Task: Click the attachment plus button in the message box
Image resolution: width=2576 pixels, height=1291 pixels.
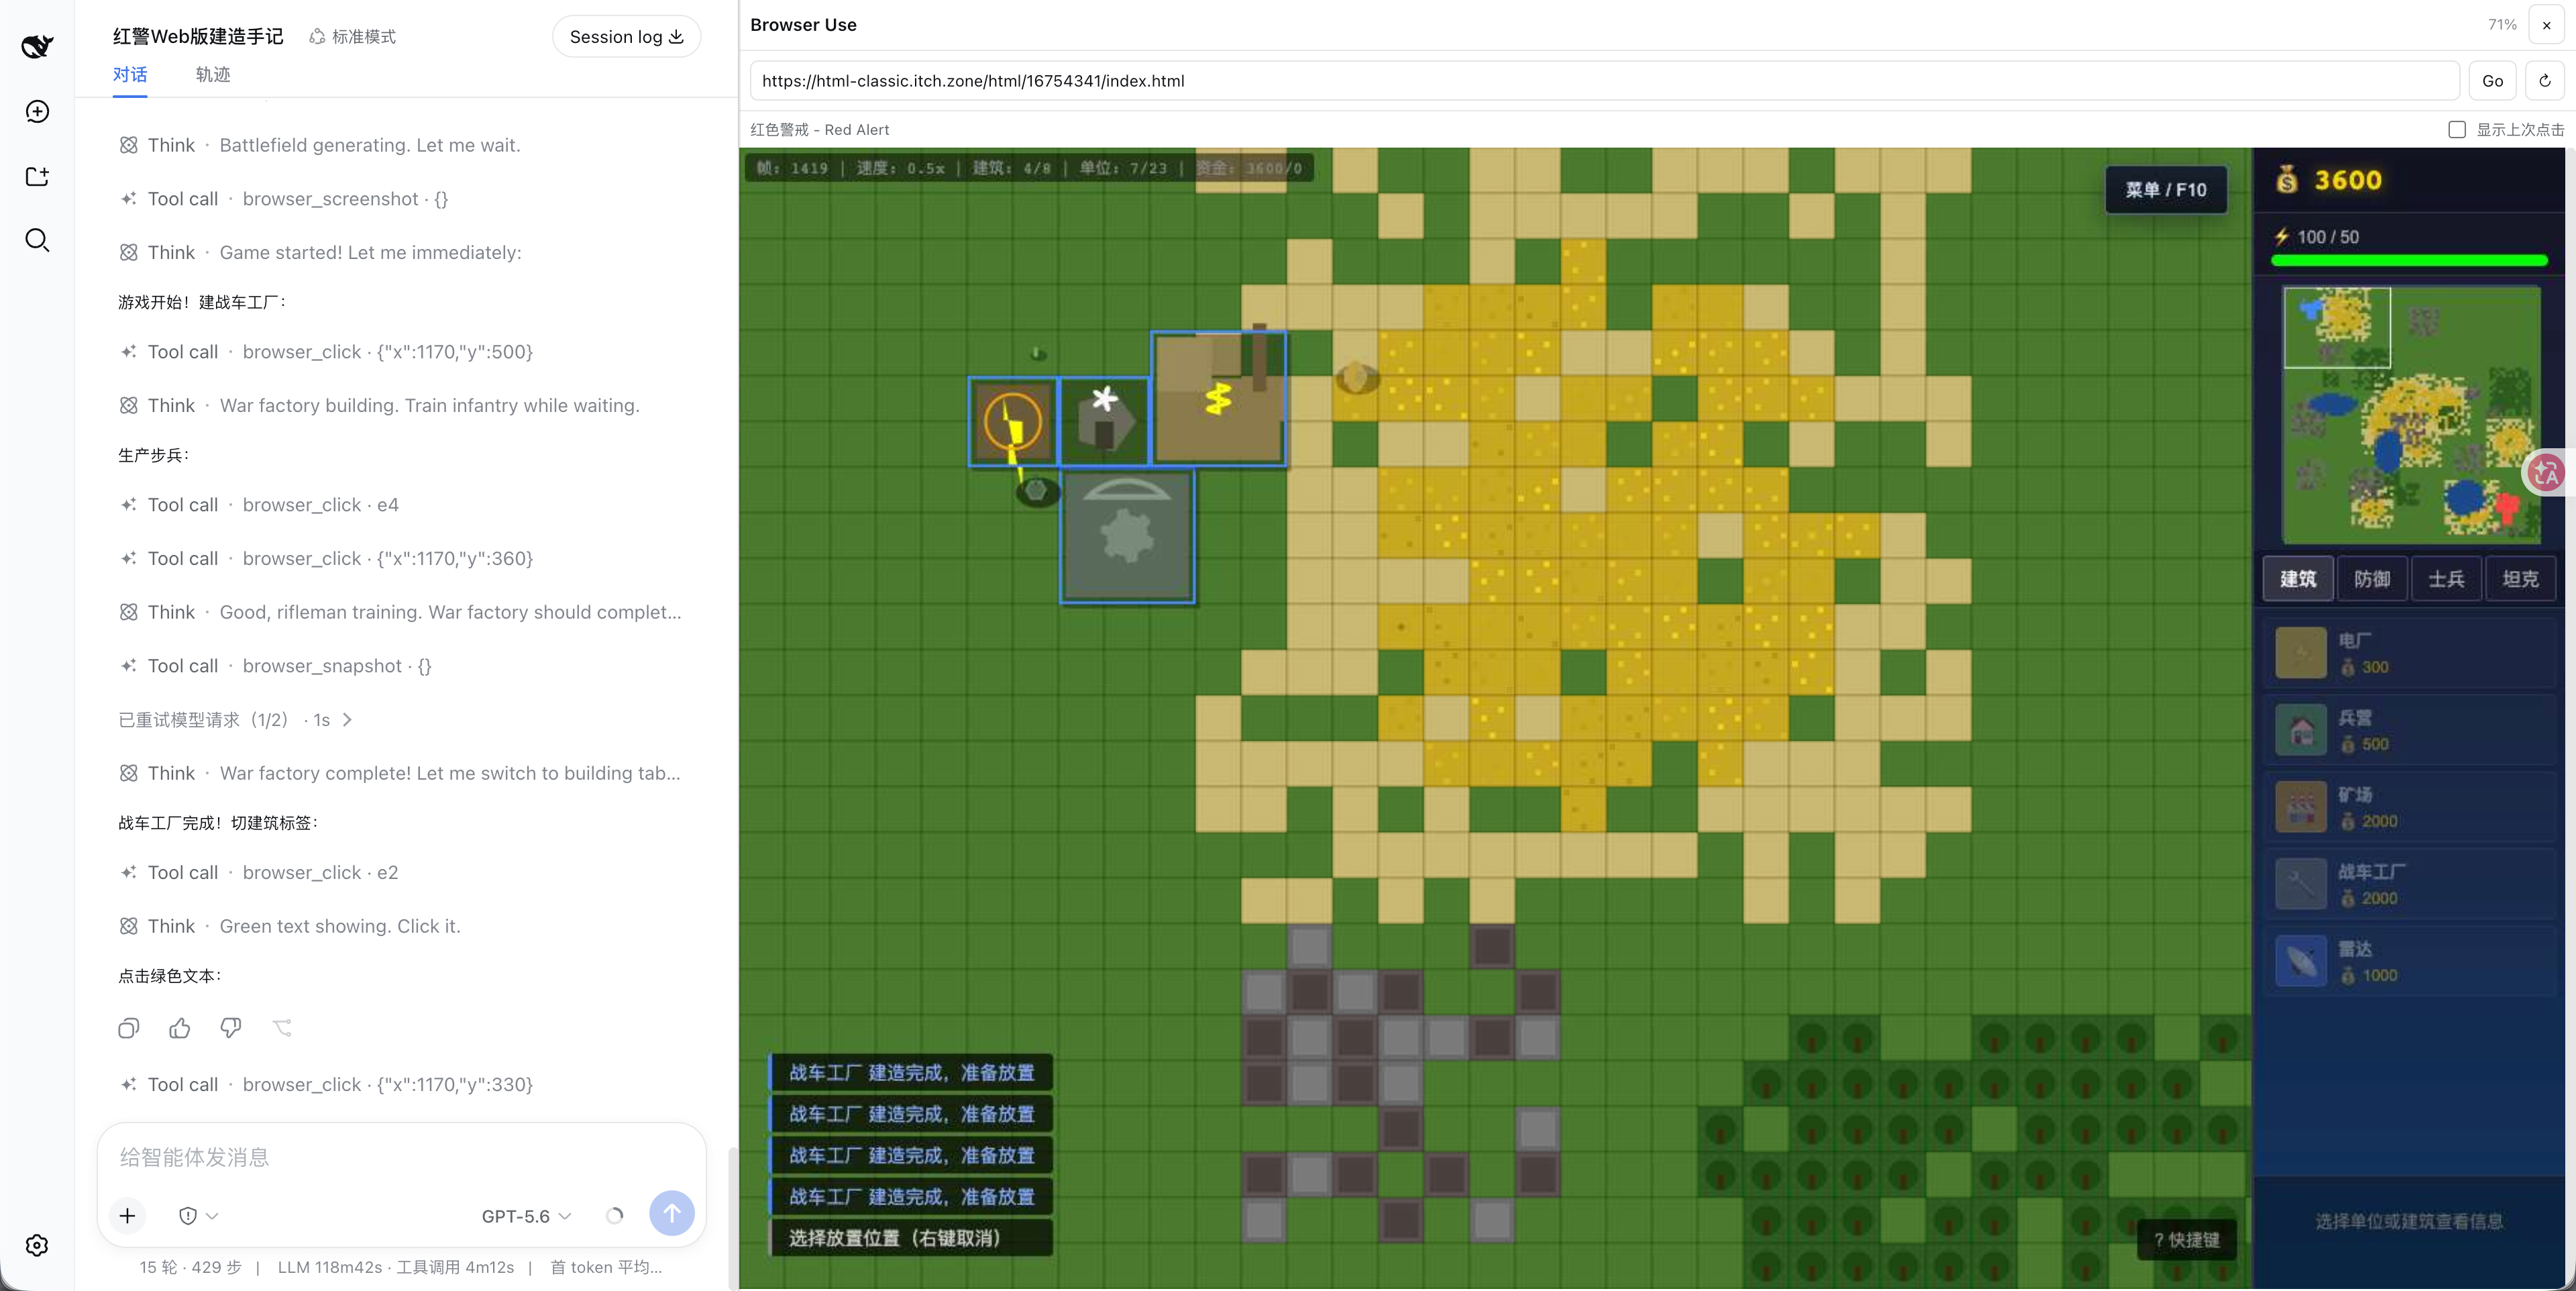Action: pyautogui.click(x=127, y=1216)
